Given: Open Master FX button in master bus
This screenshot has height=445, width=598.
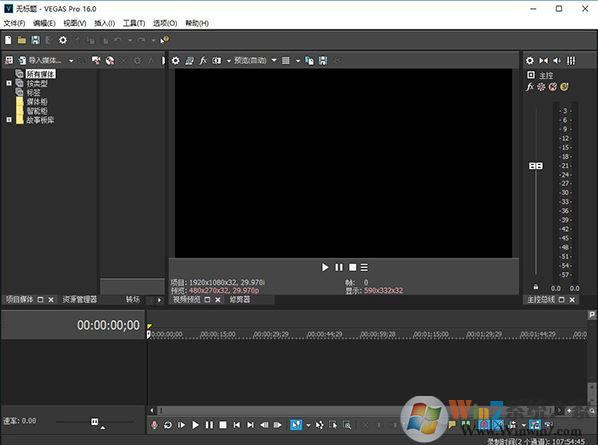Looking at the screenshot, I should 530,87.
